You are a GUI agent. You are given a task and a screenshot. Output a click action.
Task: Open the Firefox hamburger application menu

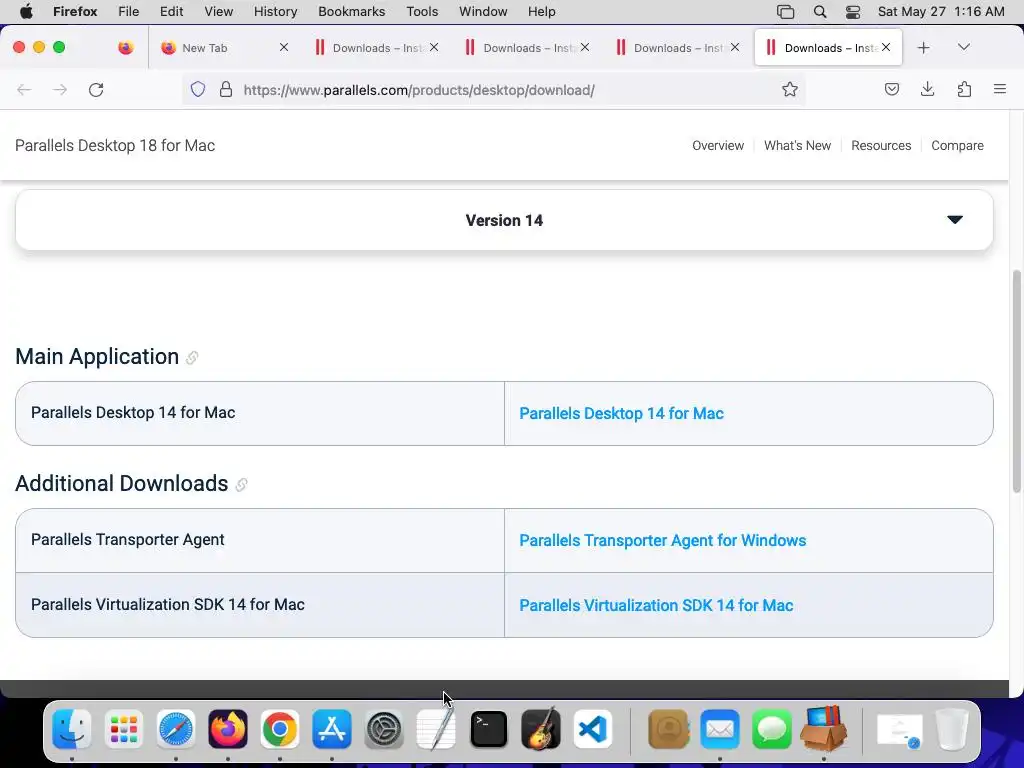[x=1000, y=89]
